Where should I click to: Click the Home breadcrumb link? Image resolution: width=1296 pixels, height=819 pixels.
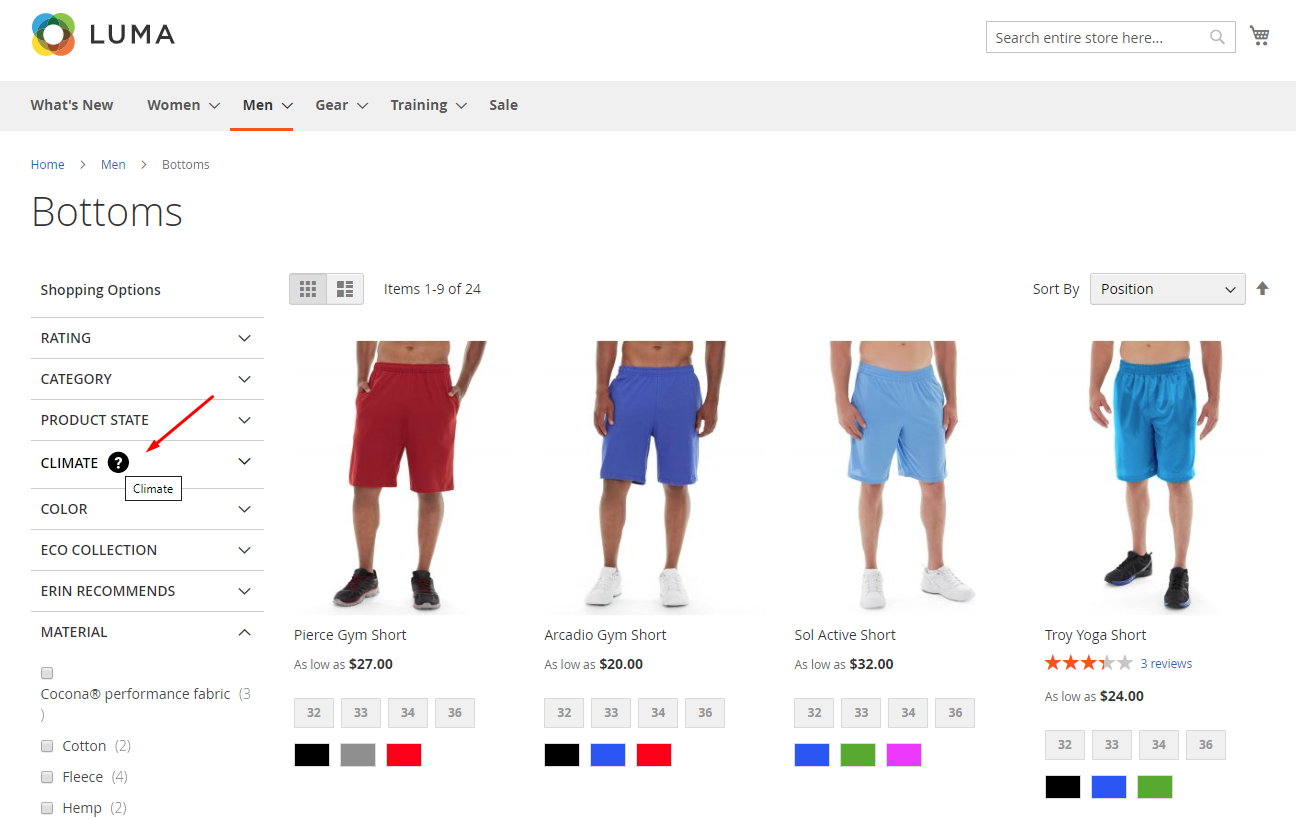tap(47, 165)
